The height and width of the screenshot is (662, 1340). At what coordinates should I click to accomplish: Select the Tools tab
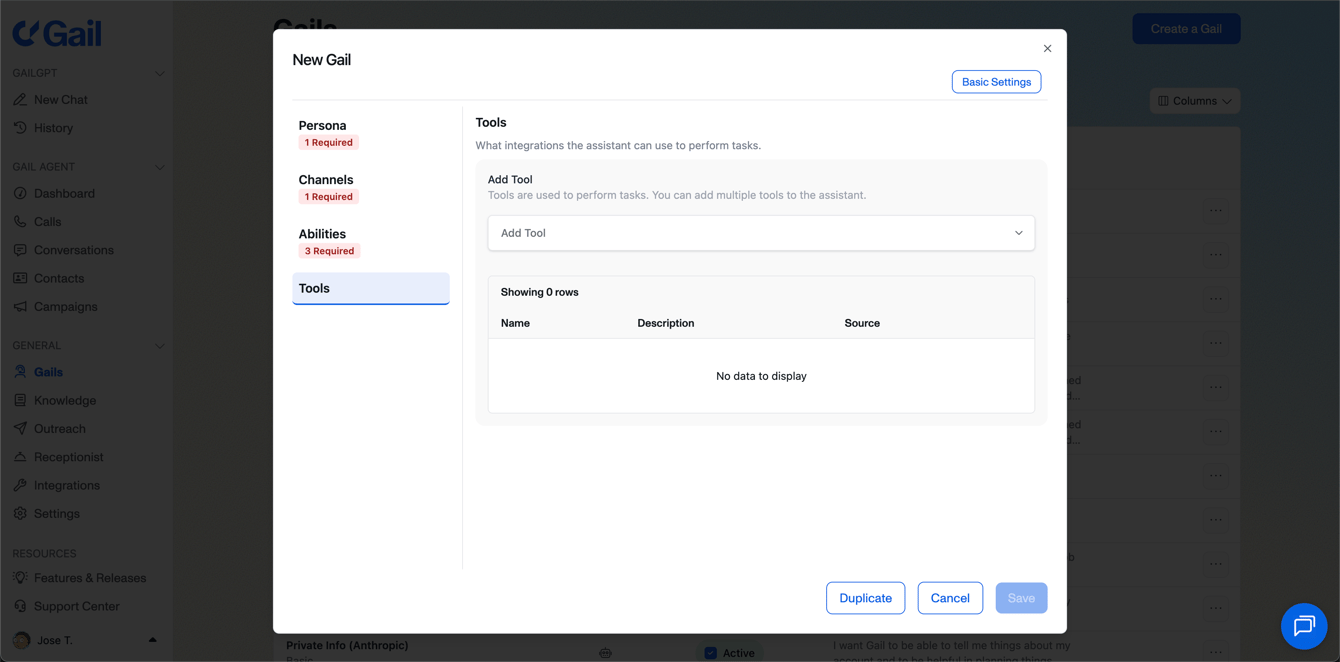click(x=371, y=288)
